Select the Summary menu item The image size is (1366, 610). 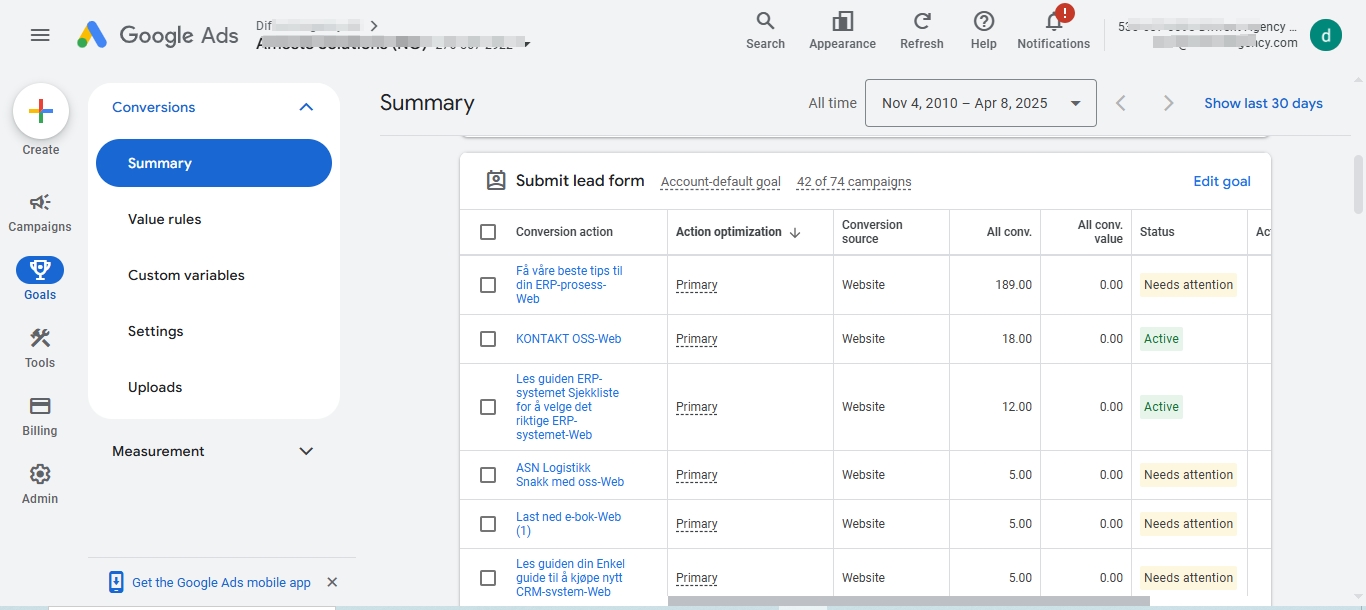click(214, 163)
